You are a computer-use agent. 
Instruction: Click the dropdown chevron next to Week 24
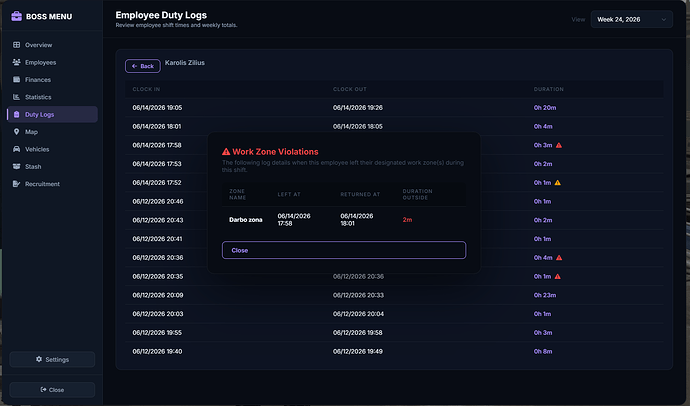pos(664,19)
